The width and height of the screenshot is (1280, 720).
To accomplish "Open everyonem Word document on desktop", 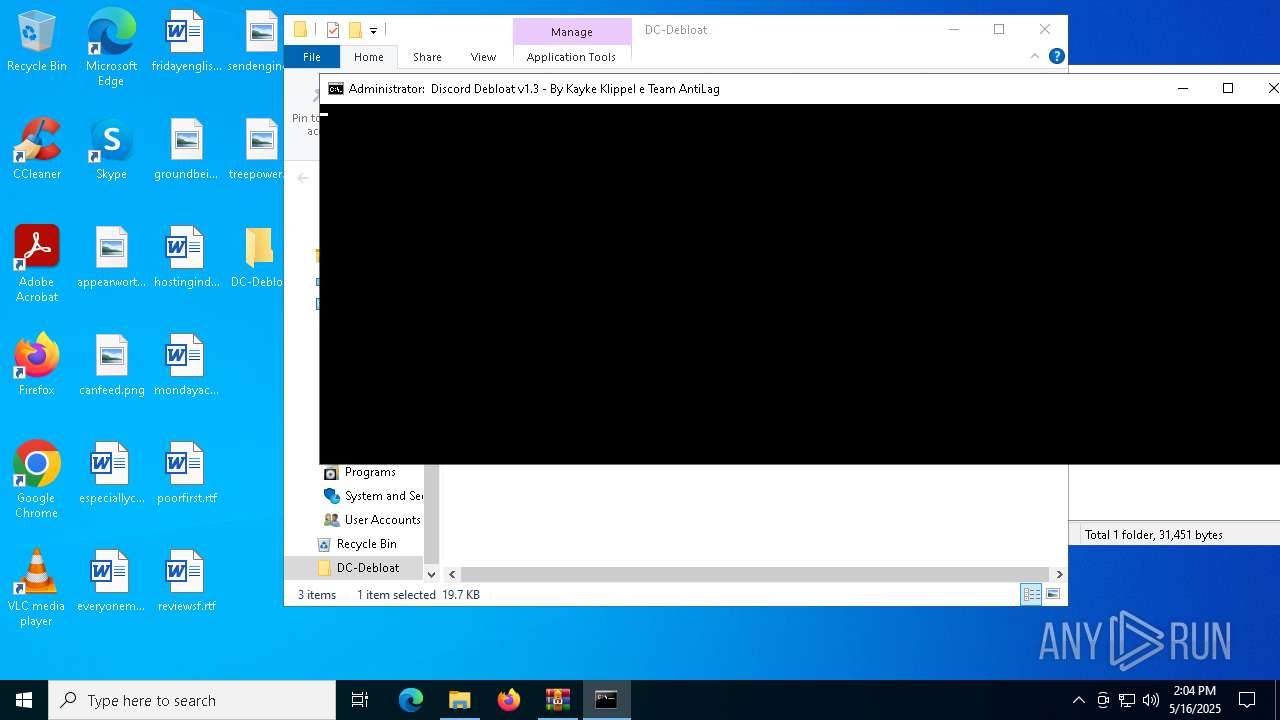I will (x=111, y=581).
